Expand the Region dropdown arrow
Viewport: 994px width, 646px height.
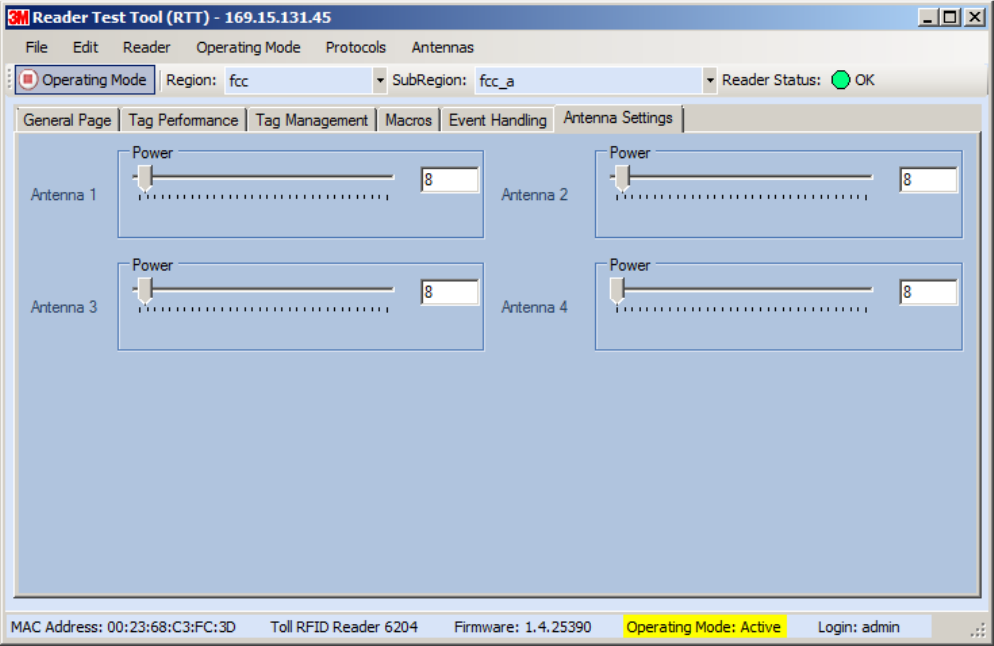point(380,81)
